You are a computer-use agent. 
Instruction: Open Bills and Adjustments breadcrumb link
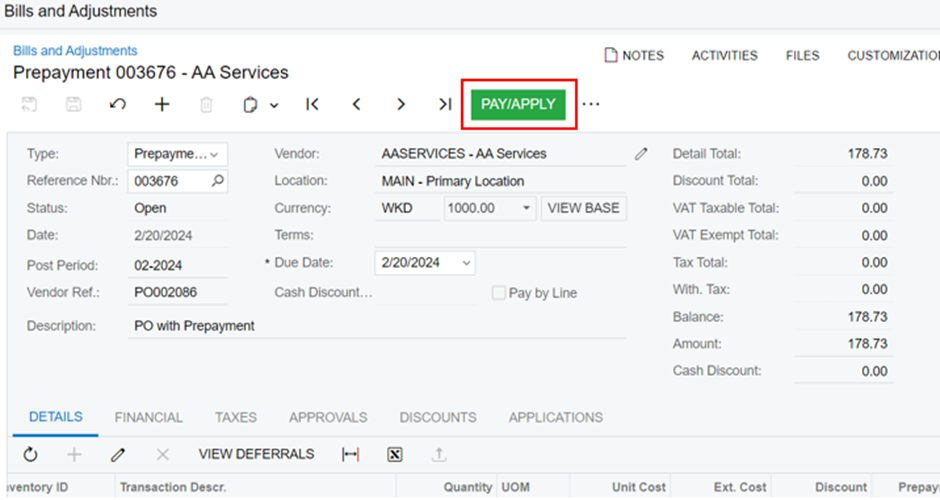point(75,51)
